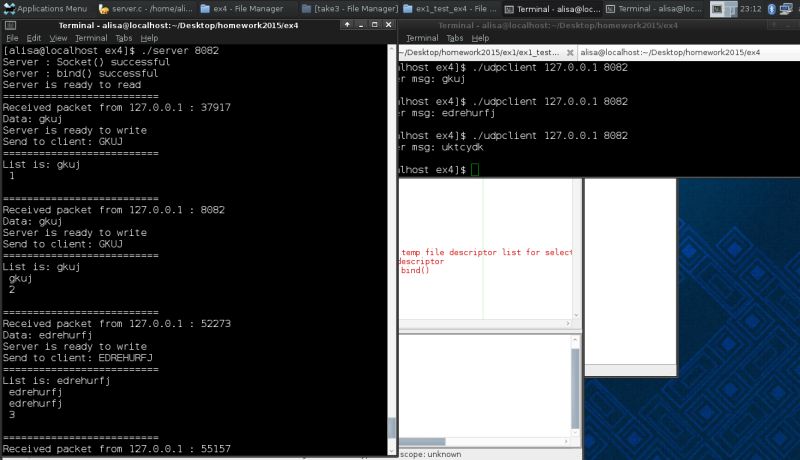The image size is (800, 460).
Task: Close the ex1/ex1_test... terminal tab
Action: click(570, 53)
